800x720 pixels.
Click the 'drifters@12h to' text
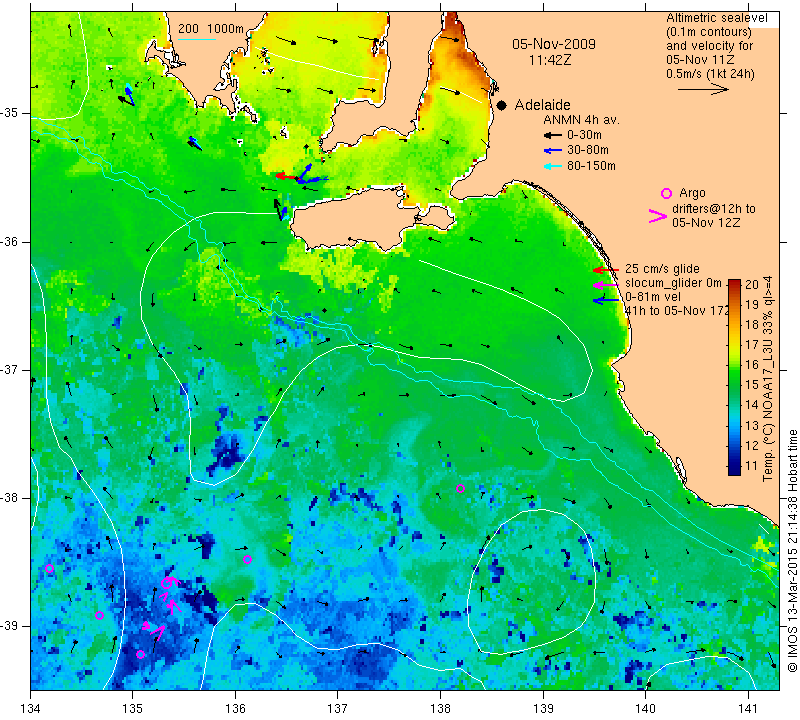coord(713,209)
